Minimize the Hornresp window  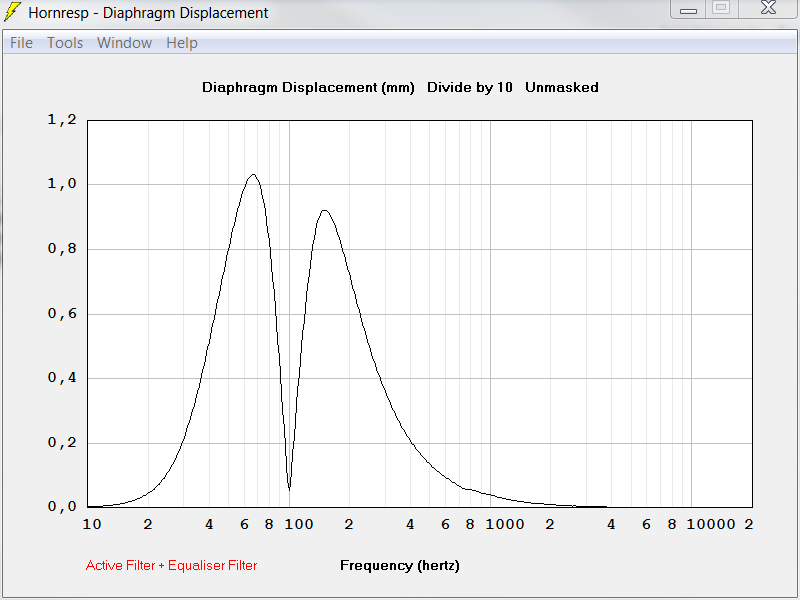point(688,9)
